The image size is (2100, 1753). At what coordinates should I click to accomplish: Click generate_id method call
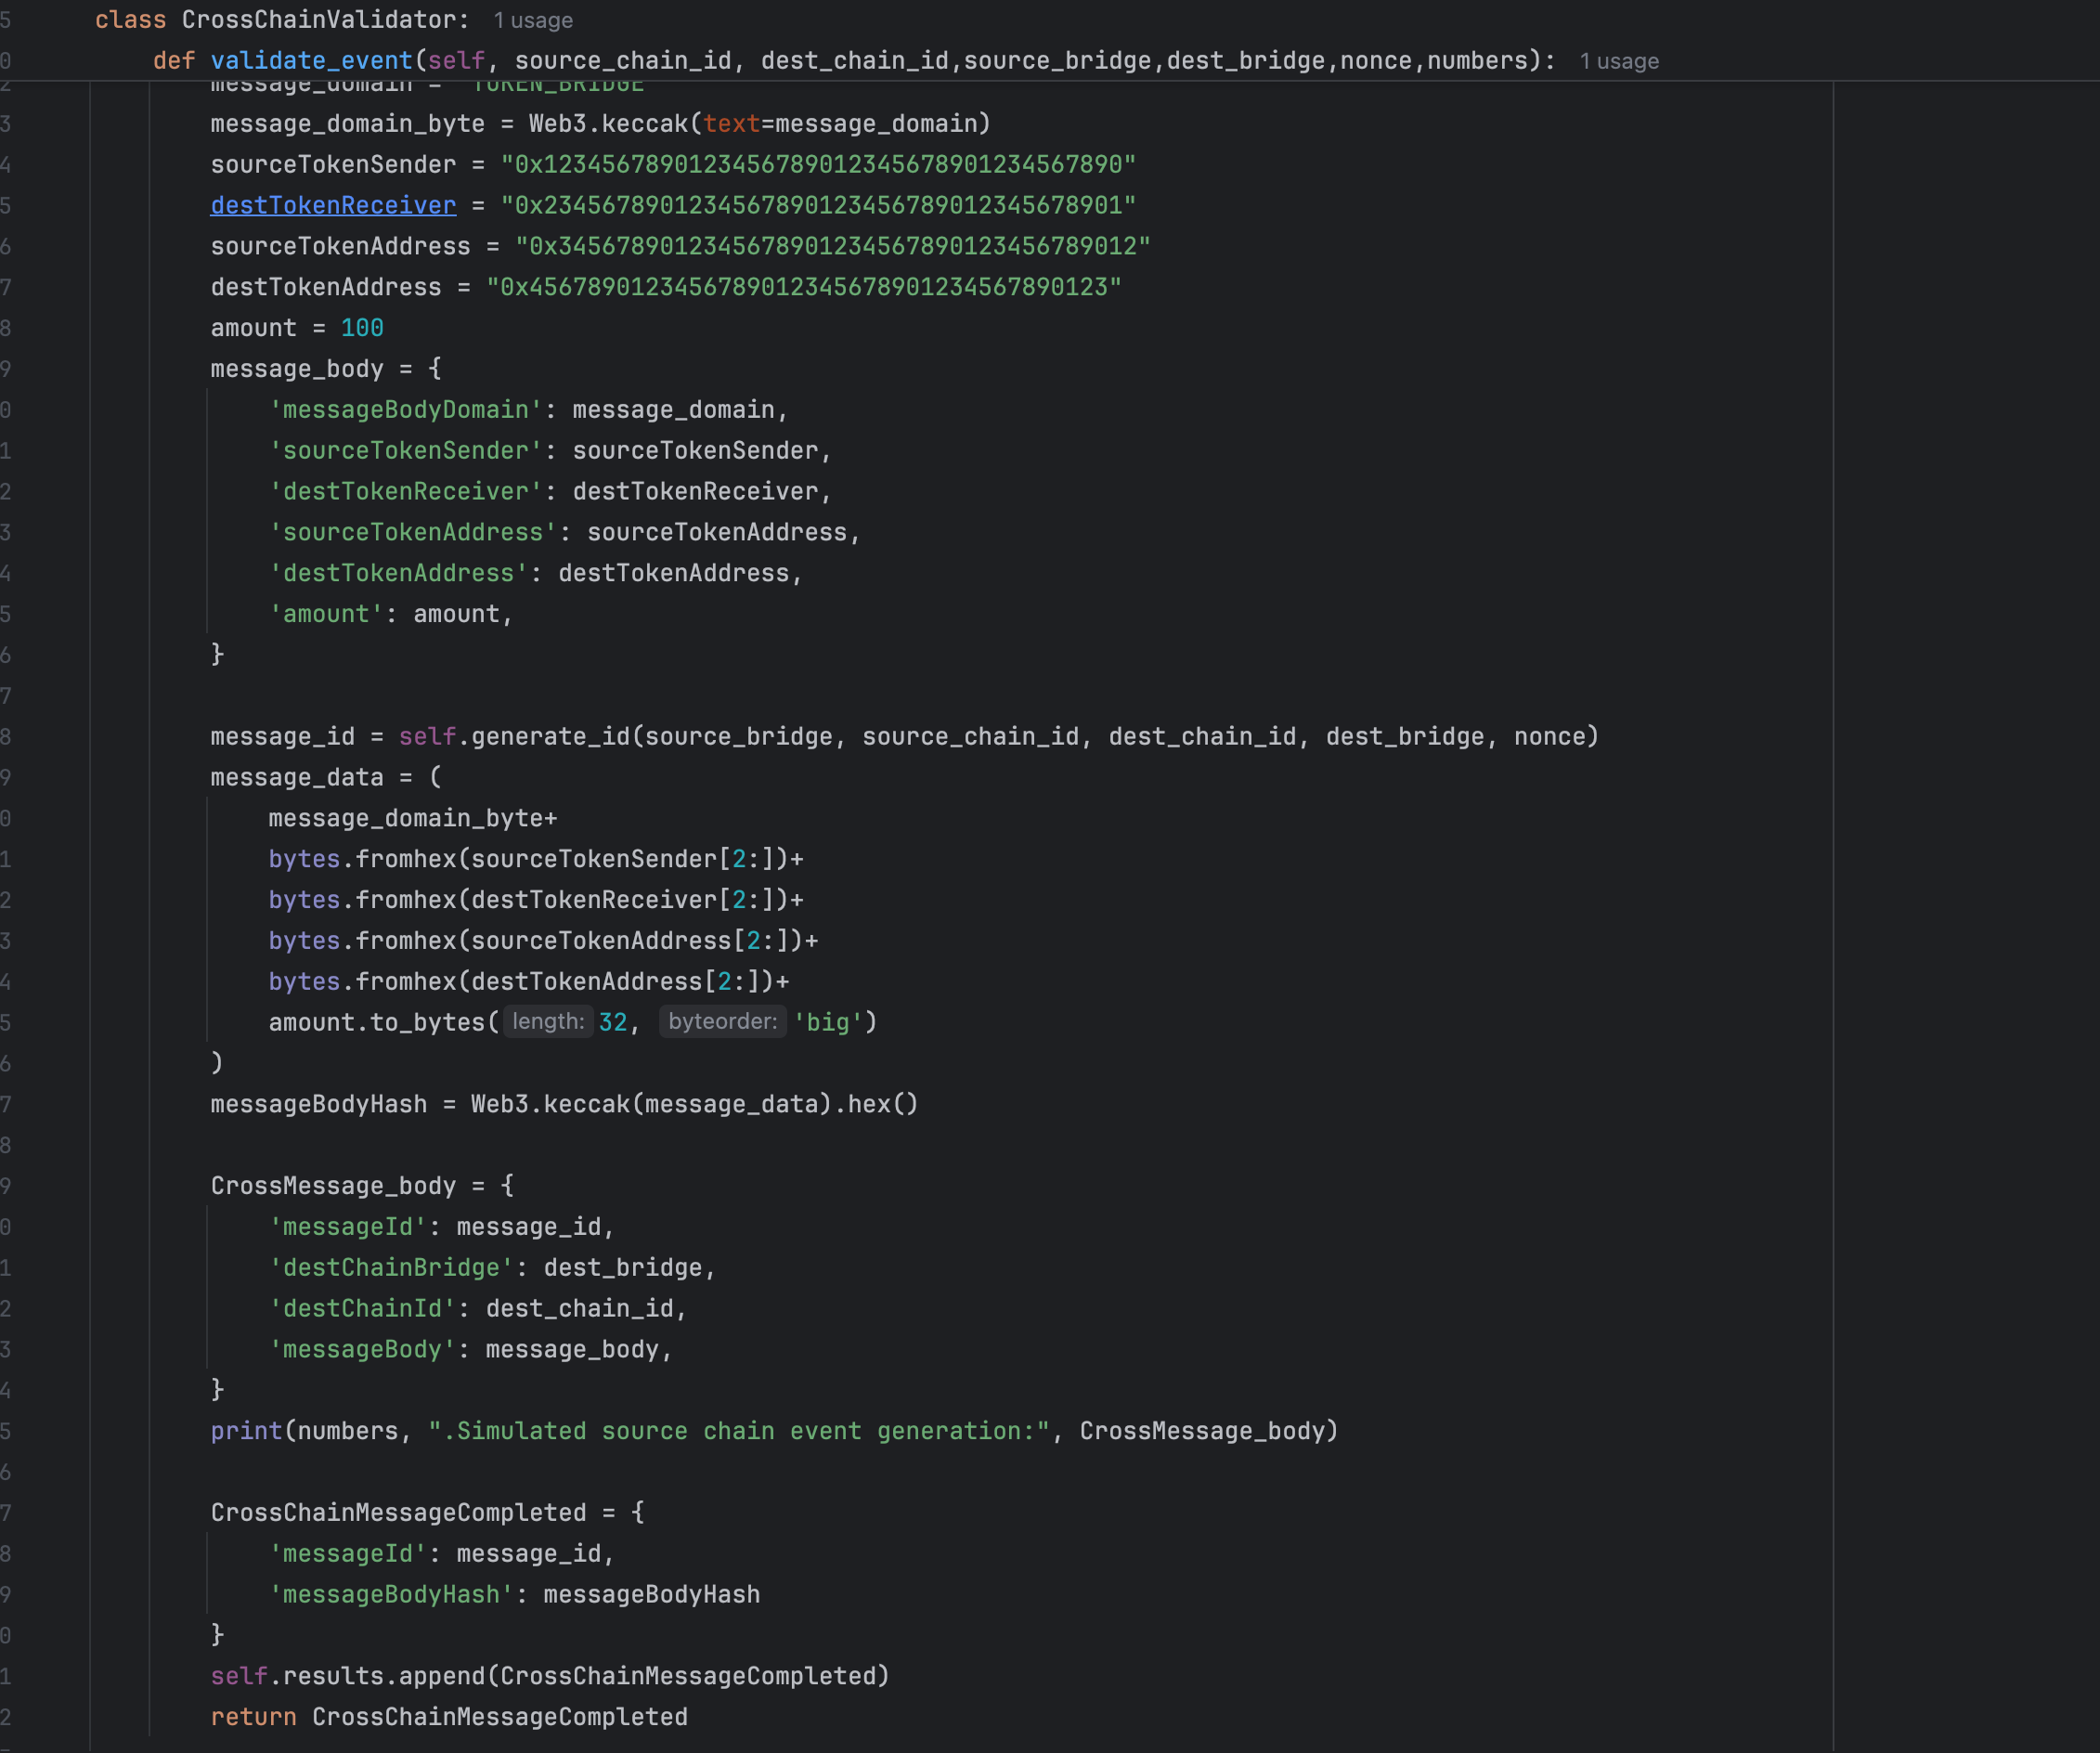(550, 736)
